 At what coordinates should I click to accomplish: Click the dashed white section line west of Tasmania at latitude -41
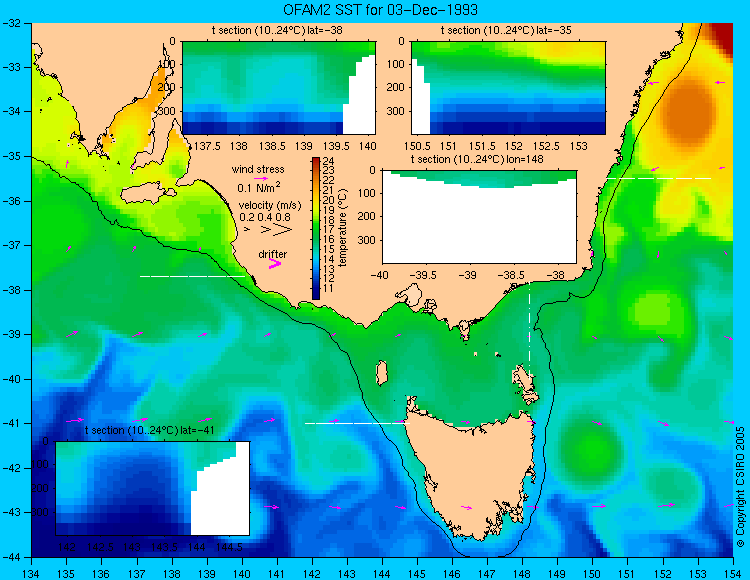point(357,423)
